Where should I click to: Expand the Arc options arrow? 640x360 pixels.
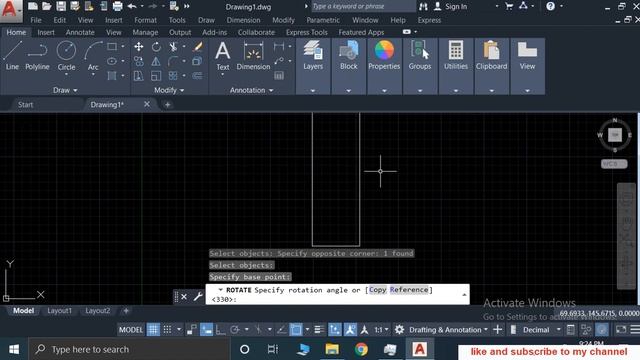point(93,76)
